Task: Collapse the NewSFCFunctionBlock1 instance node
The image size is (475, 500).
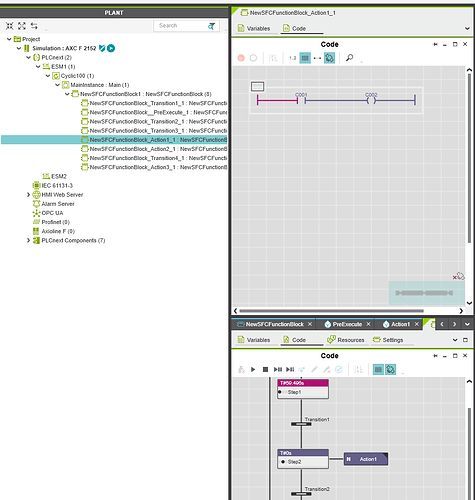Action: click(67, 94)
